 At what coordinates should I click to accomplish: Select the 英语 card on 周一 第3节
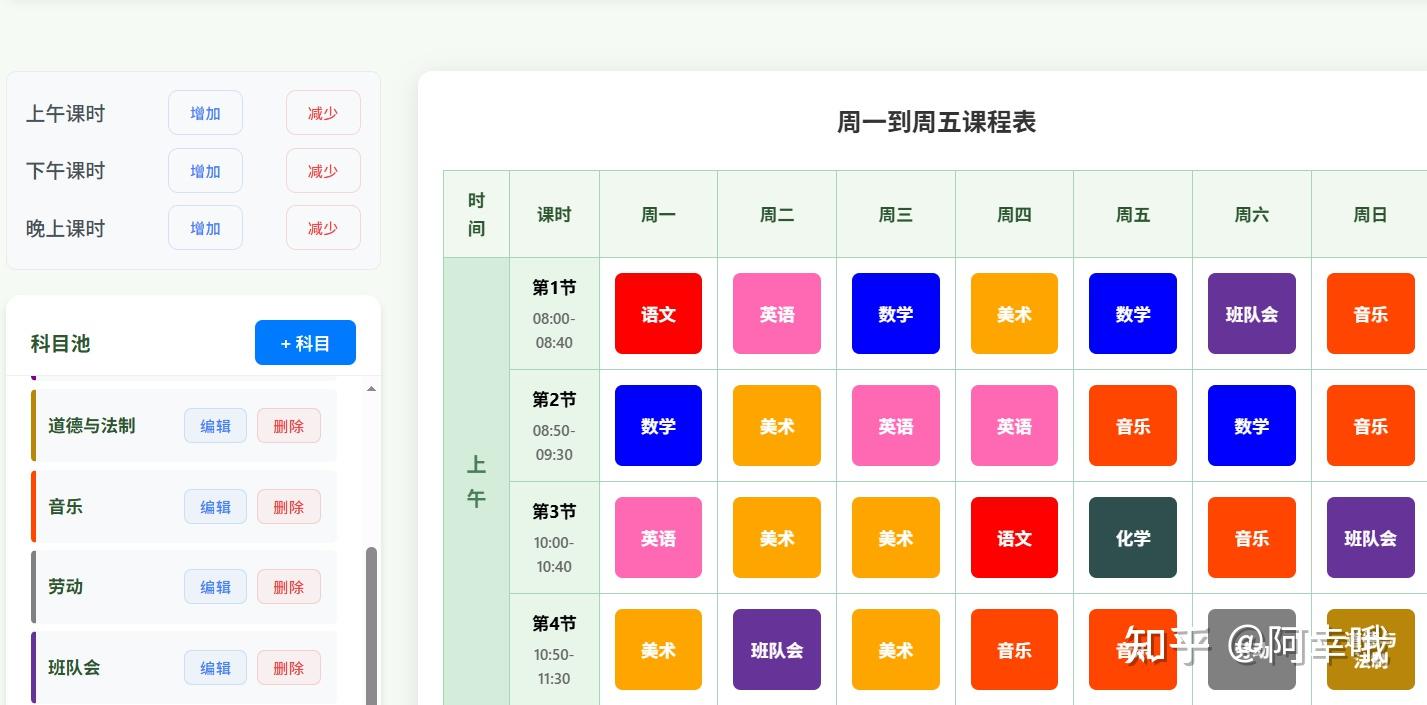[658, 538]
